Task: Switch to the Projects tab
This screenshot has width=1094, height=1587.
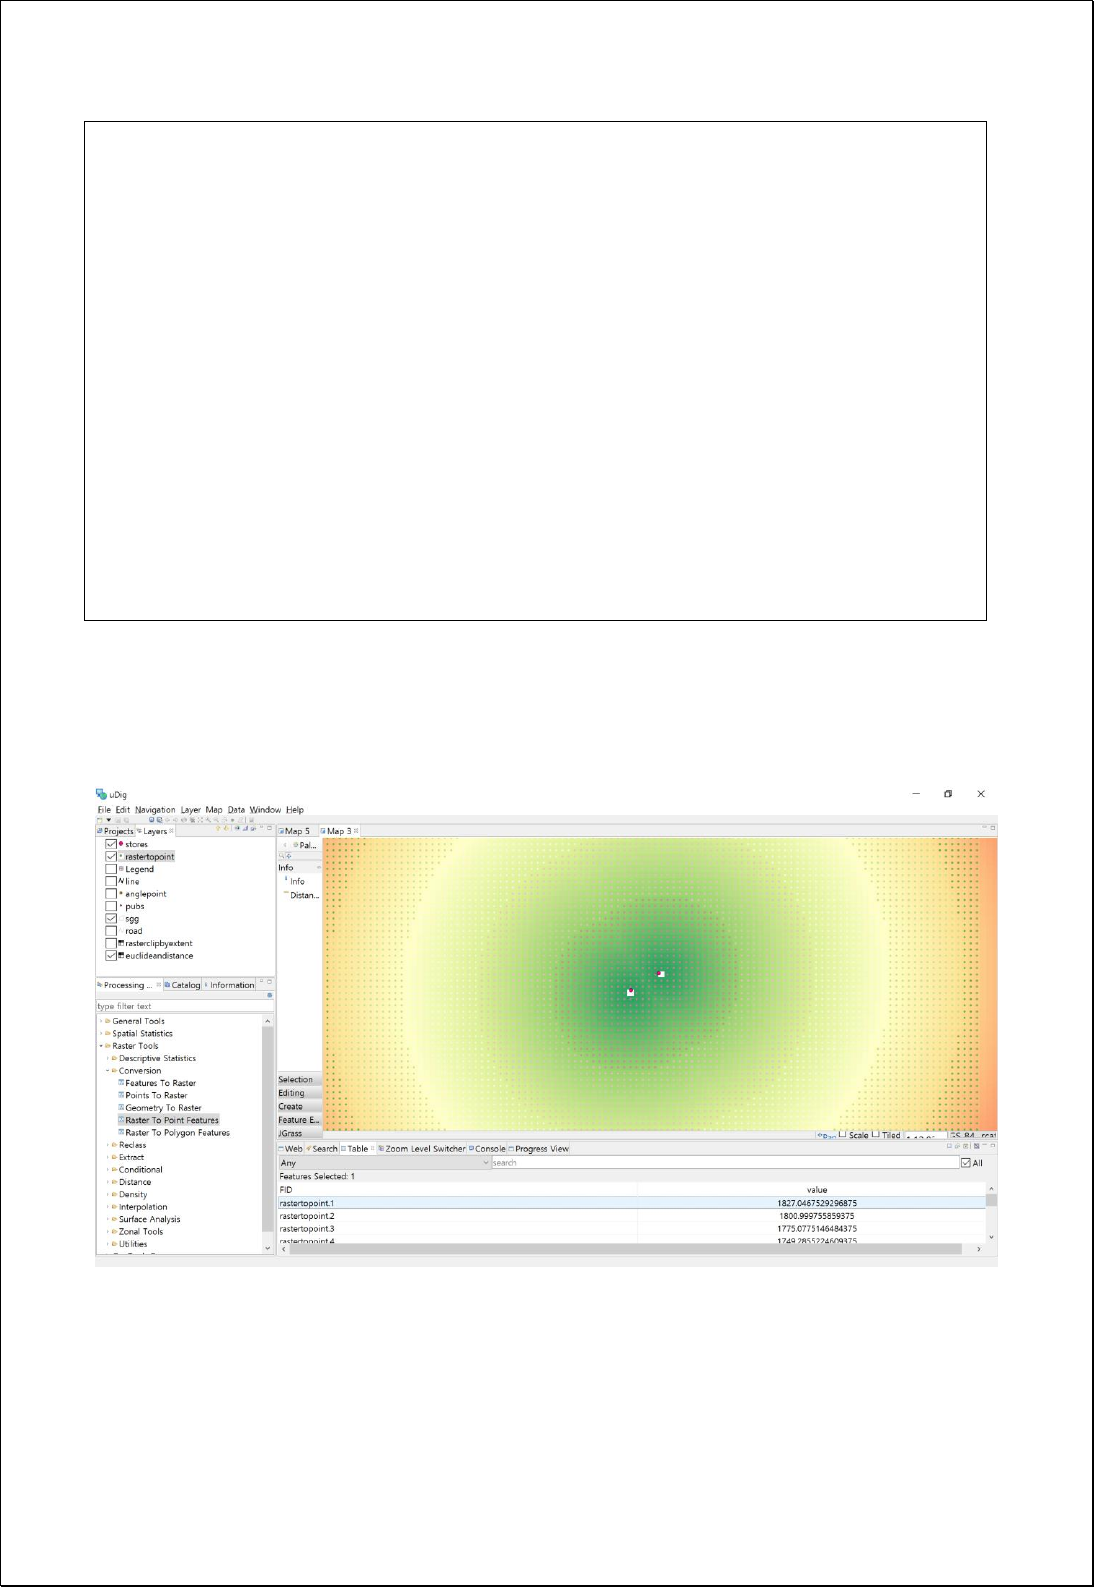Action: 115,831
